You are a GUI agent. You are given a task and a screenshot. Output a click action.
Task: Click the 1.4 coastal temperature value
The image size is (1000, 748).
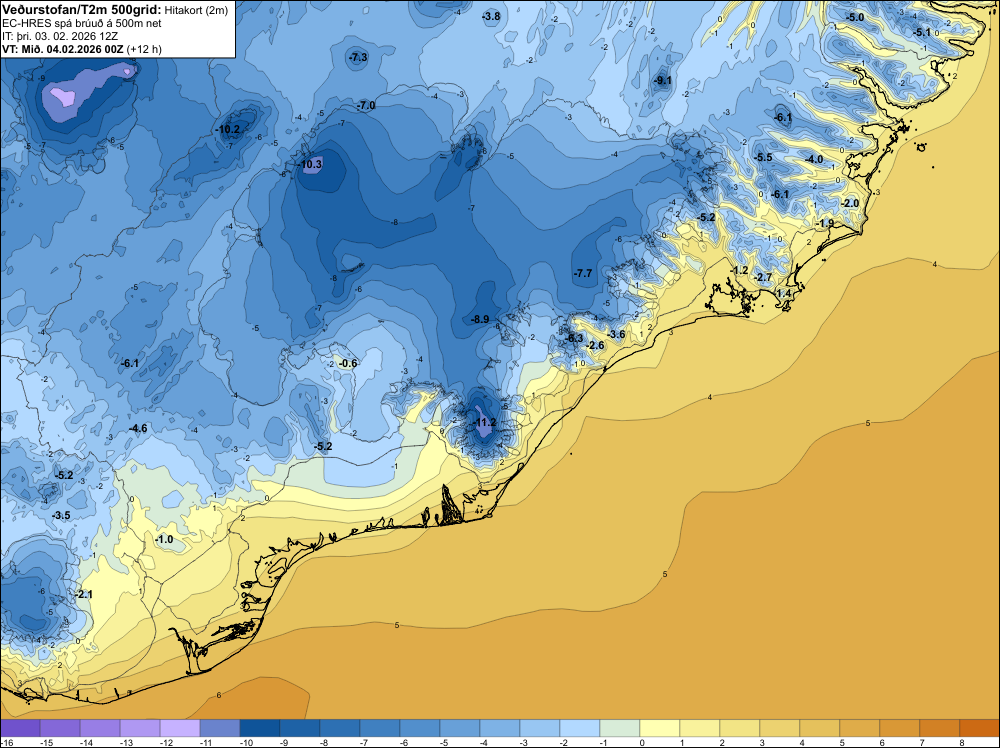784,293
